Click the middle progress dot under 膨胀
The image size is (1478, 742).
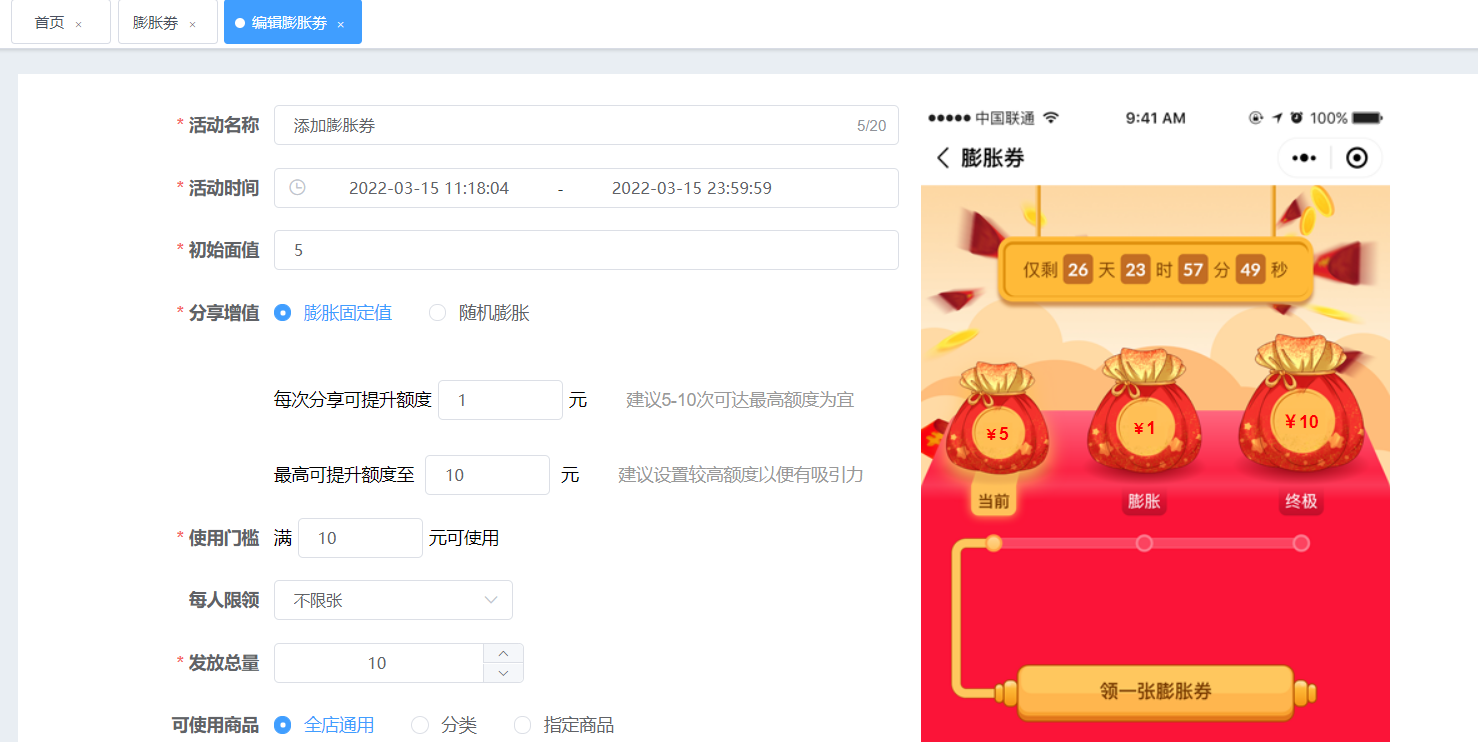coord(1144,543)
